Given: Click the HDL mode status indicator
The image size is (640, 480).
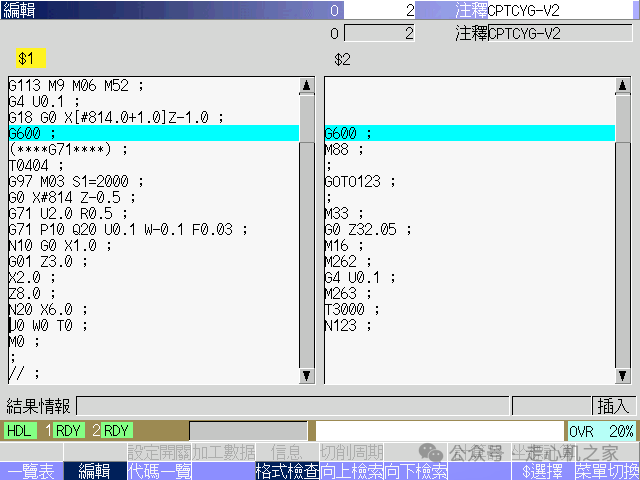Looking at the screenshot, I should point(20,431).
